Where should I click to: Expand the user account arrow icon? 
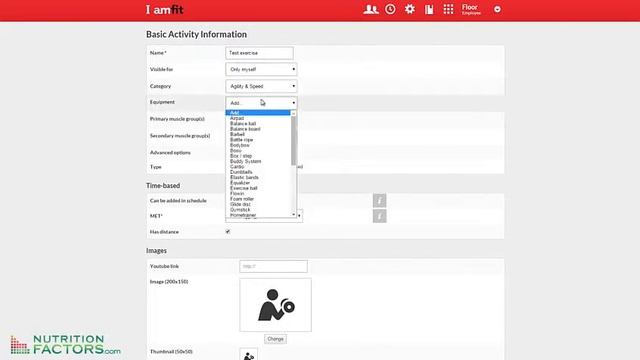click(497, 9)
